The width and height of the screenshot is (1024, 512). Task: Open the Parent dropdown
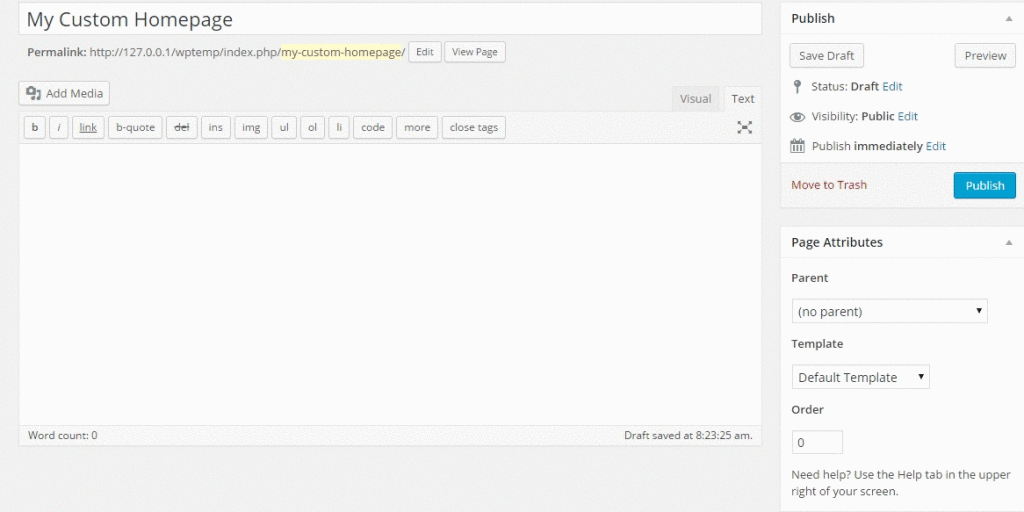coord(889,311)
